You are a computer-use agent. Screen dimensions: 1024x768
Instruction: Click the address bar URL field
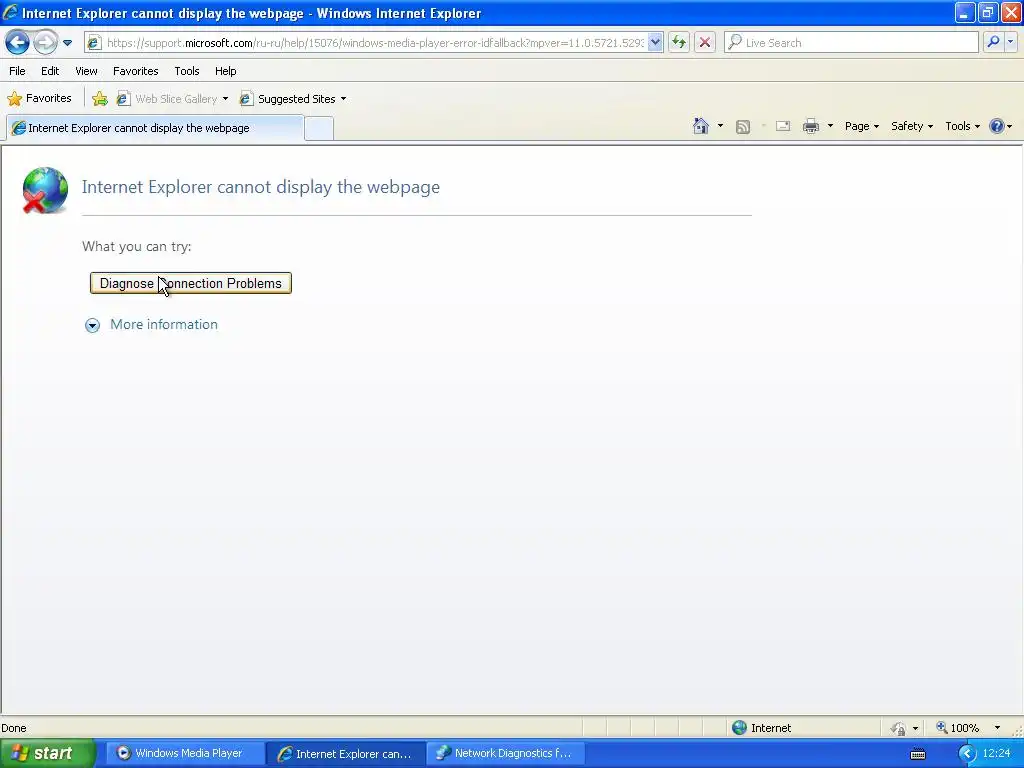375,43
